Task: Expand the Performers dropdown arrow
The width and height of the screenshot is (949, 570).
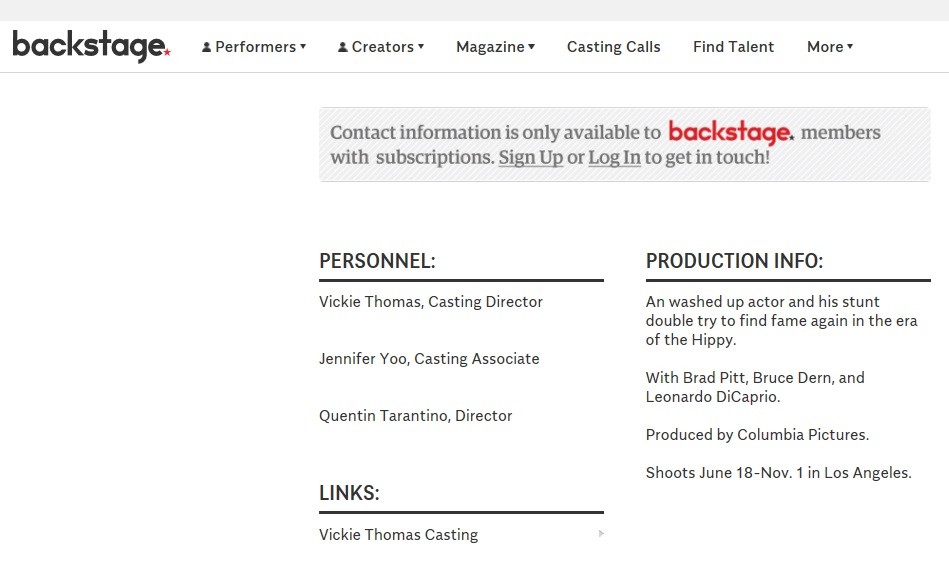Action: click(303, 46)
